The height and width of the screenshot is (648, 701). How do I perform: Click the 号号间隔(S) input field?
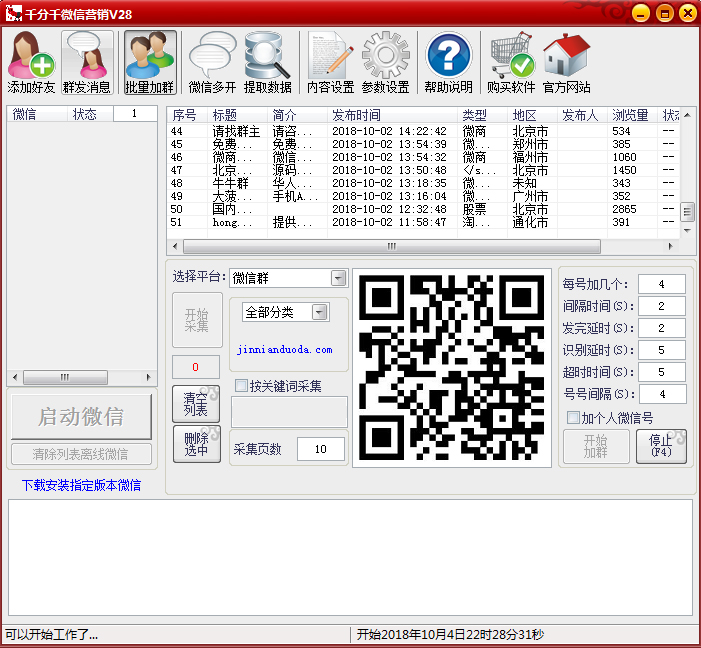coord(662,394)
